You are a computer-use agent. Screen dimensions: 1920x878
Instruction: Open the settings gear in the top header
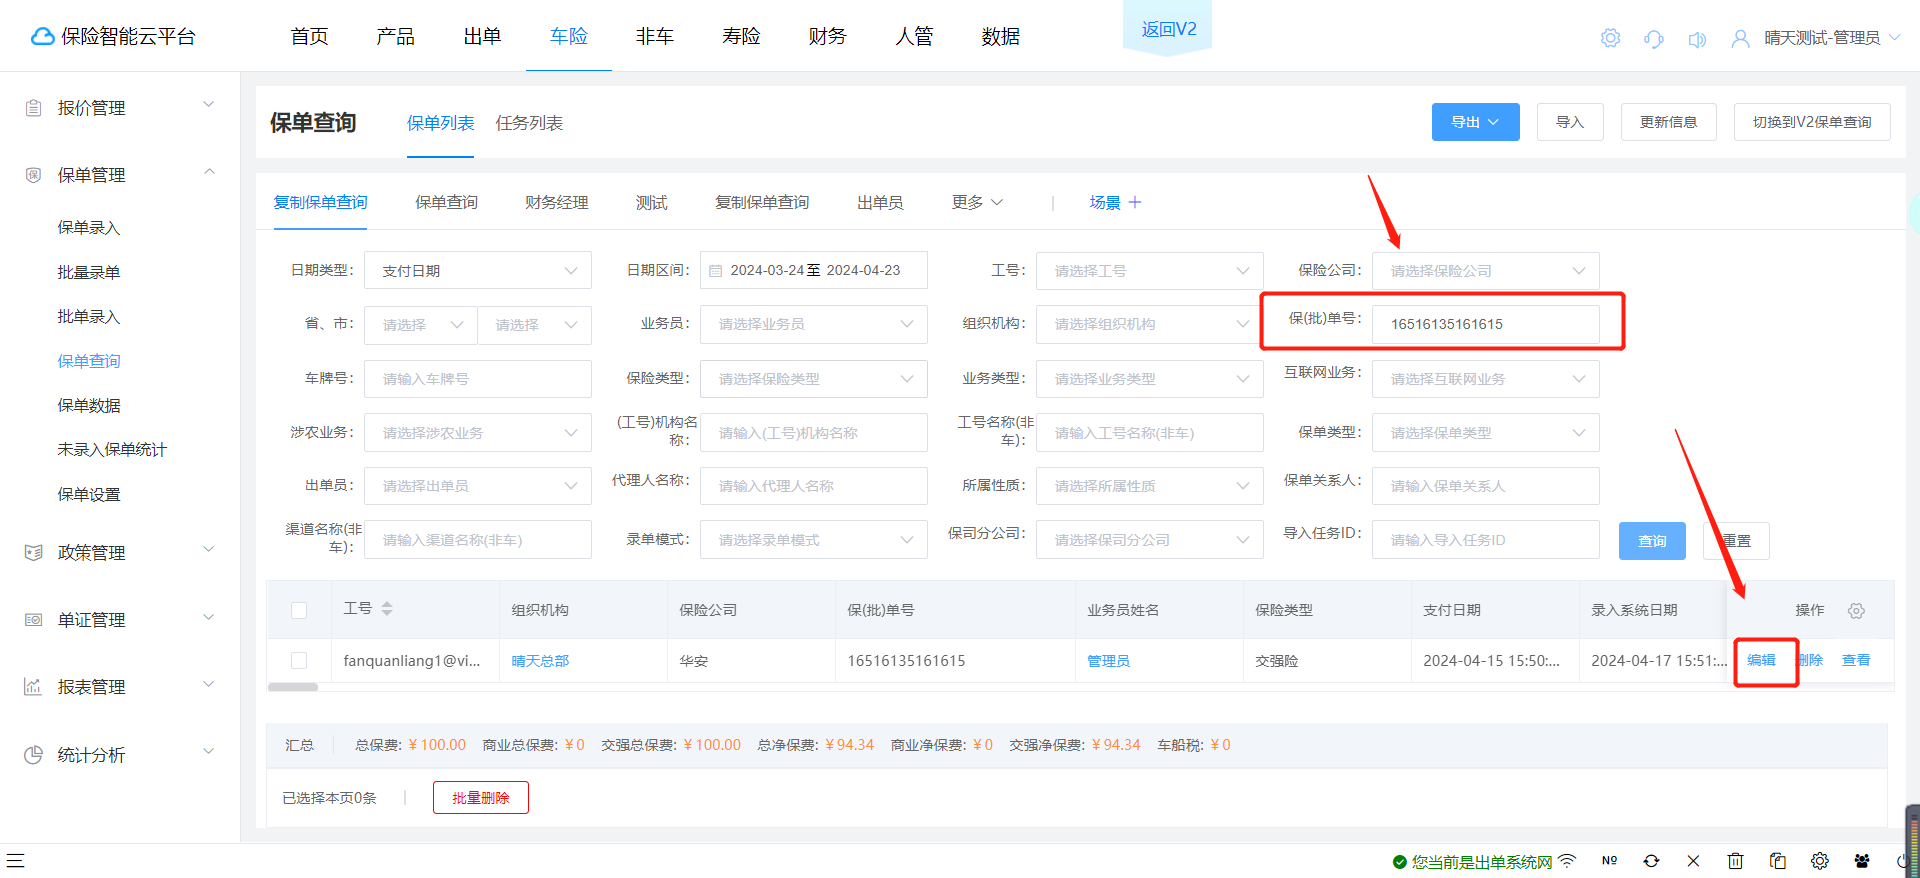(1610, 38)
